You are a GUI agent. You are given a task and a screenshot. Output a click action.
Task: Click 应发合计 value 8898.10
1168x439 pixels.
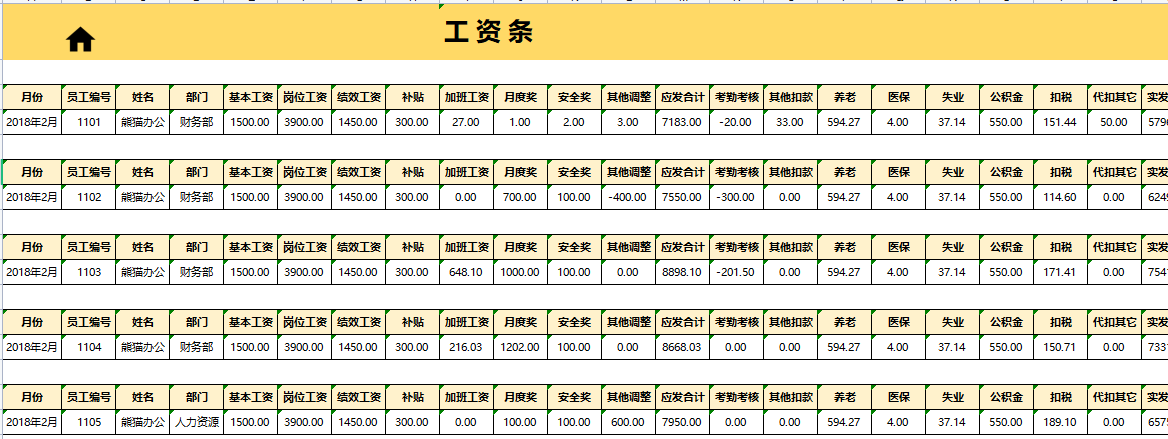coord(682,272)
